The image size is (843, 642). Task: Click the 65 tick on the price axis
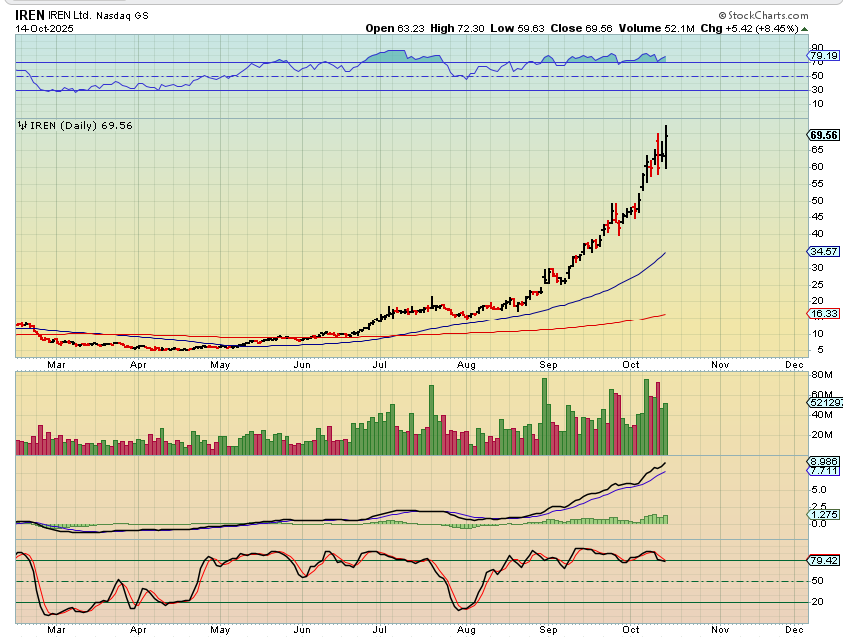(817, 151)
